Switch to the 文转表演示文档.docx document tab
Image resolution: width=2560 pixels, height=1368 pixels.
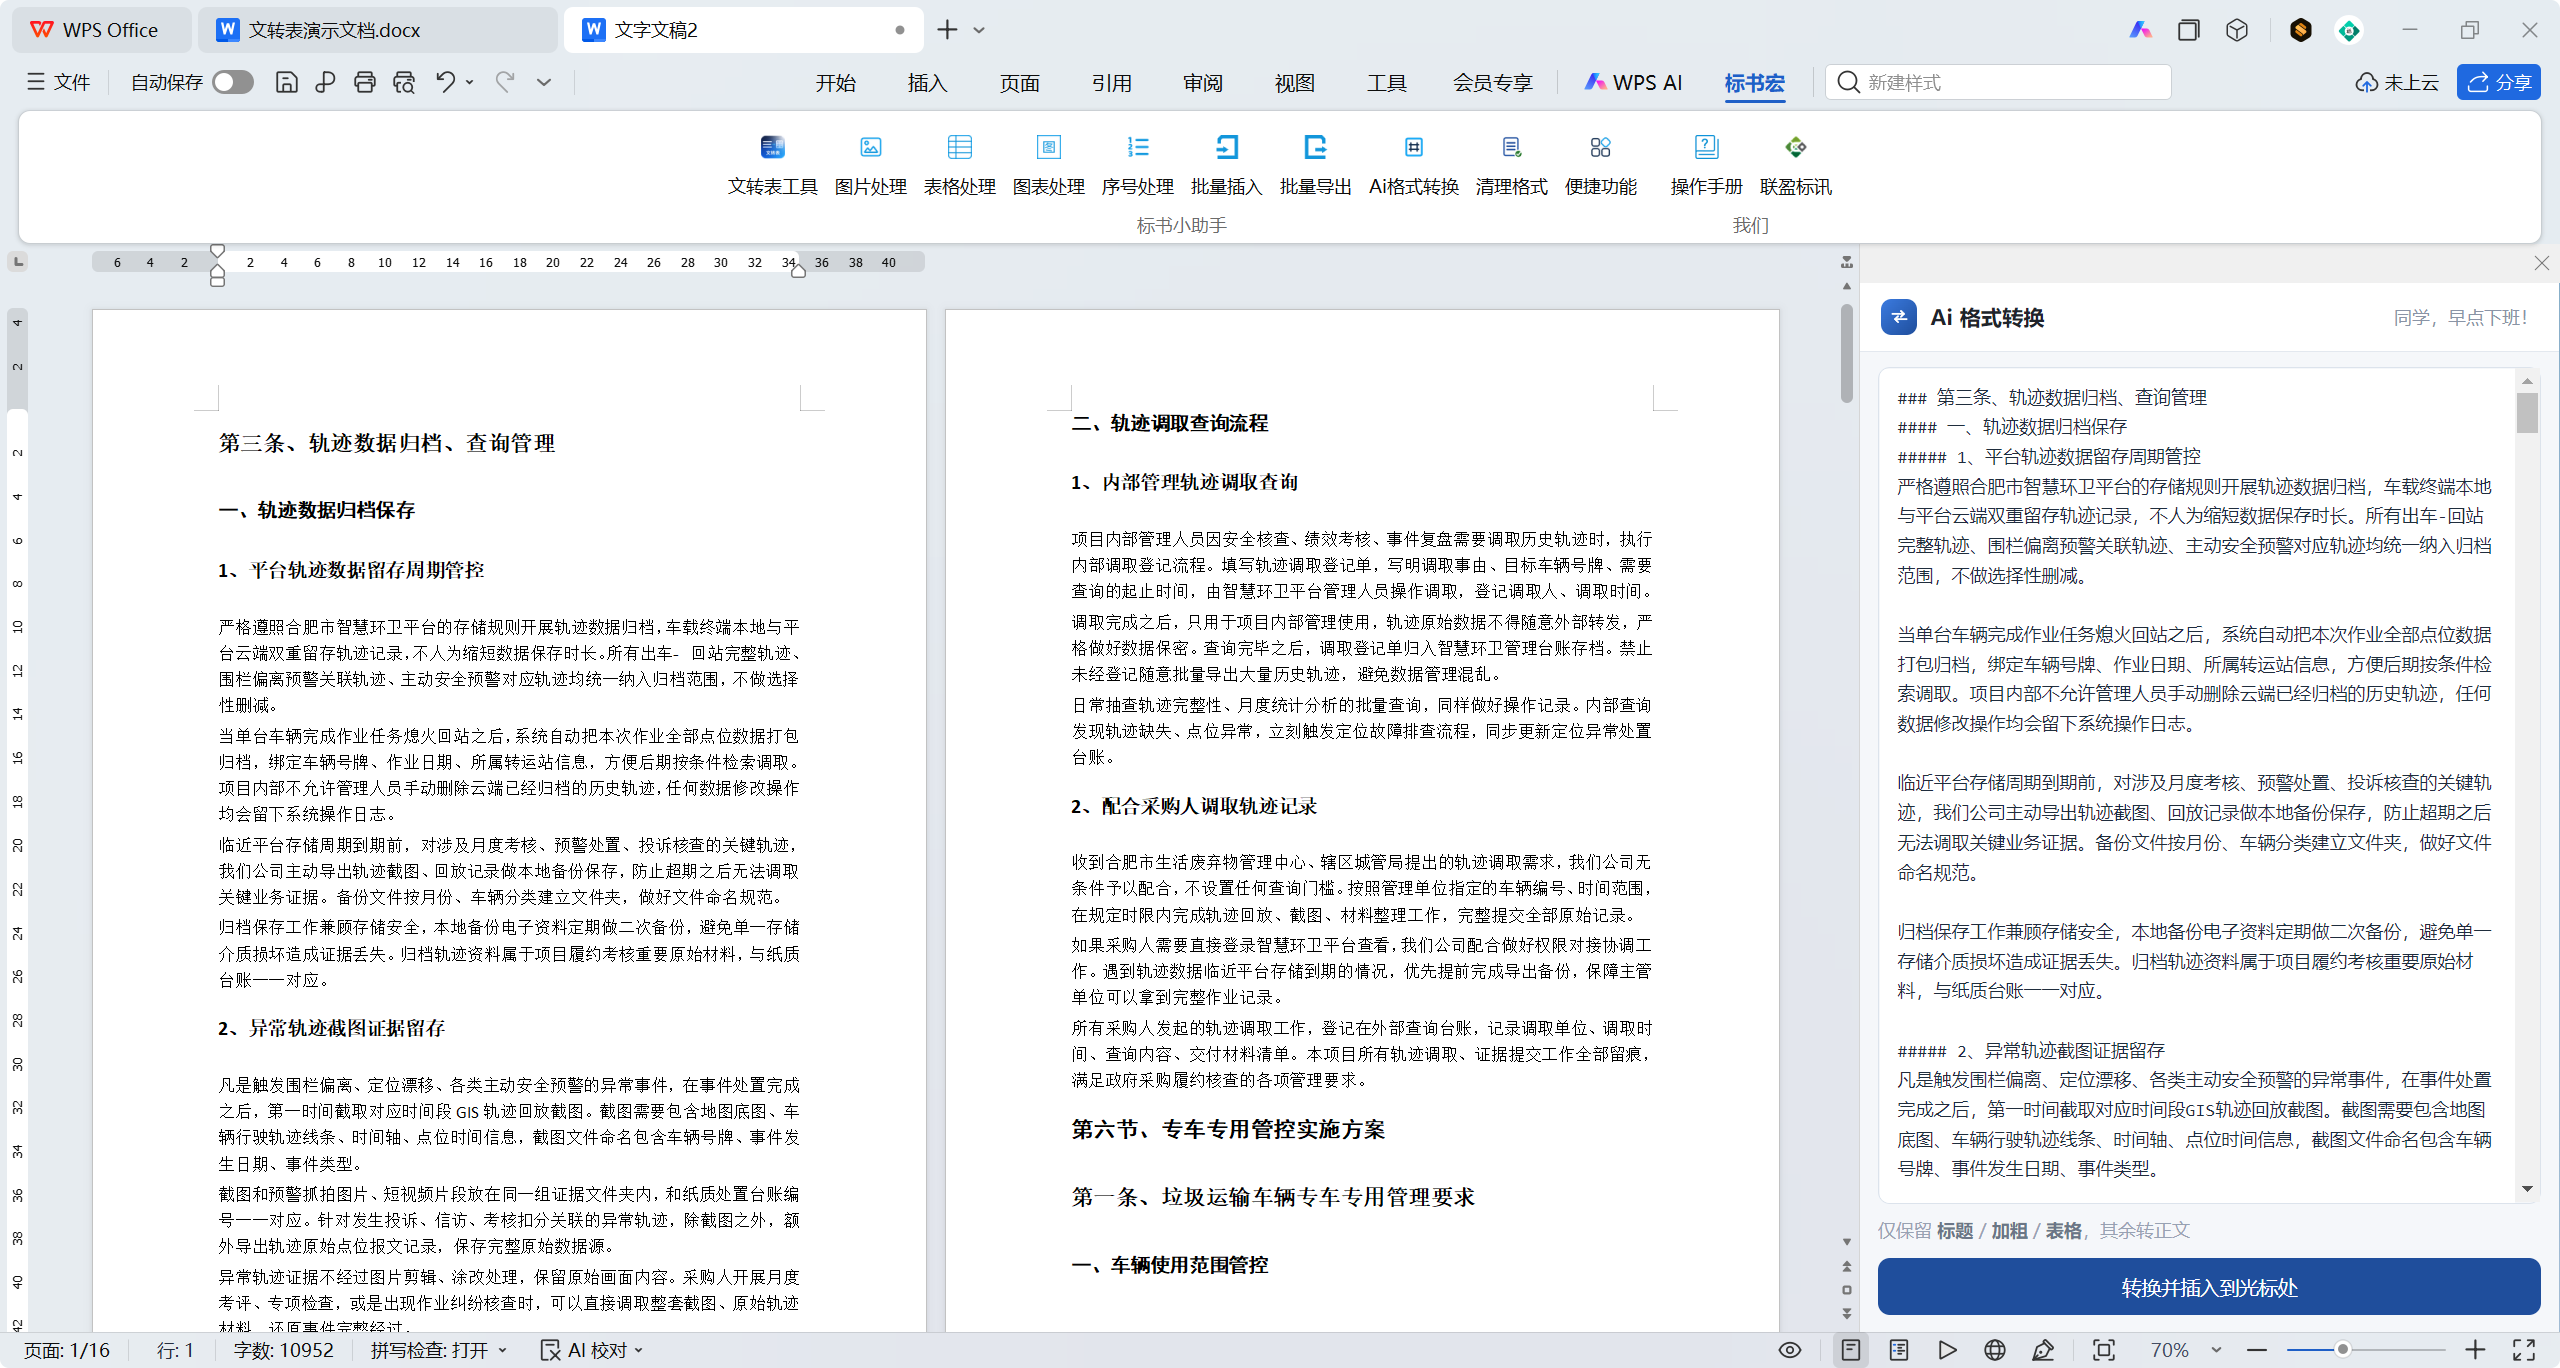(x=376, y=30)
